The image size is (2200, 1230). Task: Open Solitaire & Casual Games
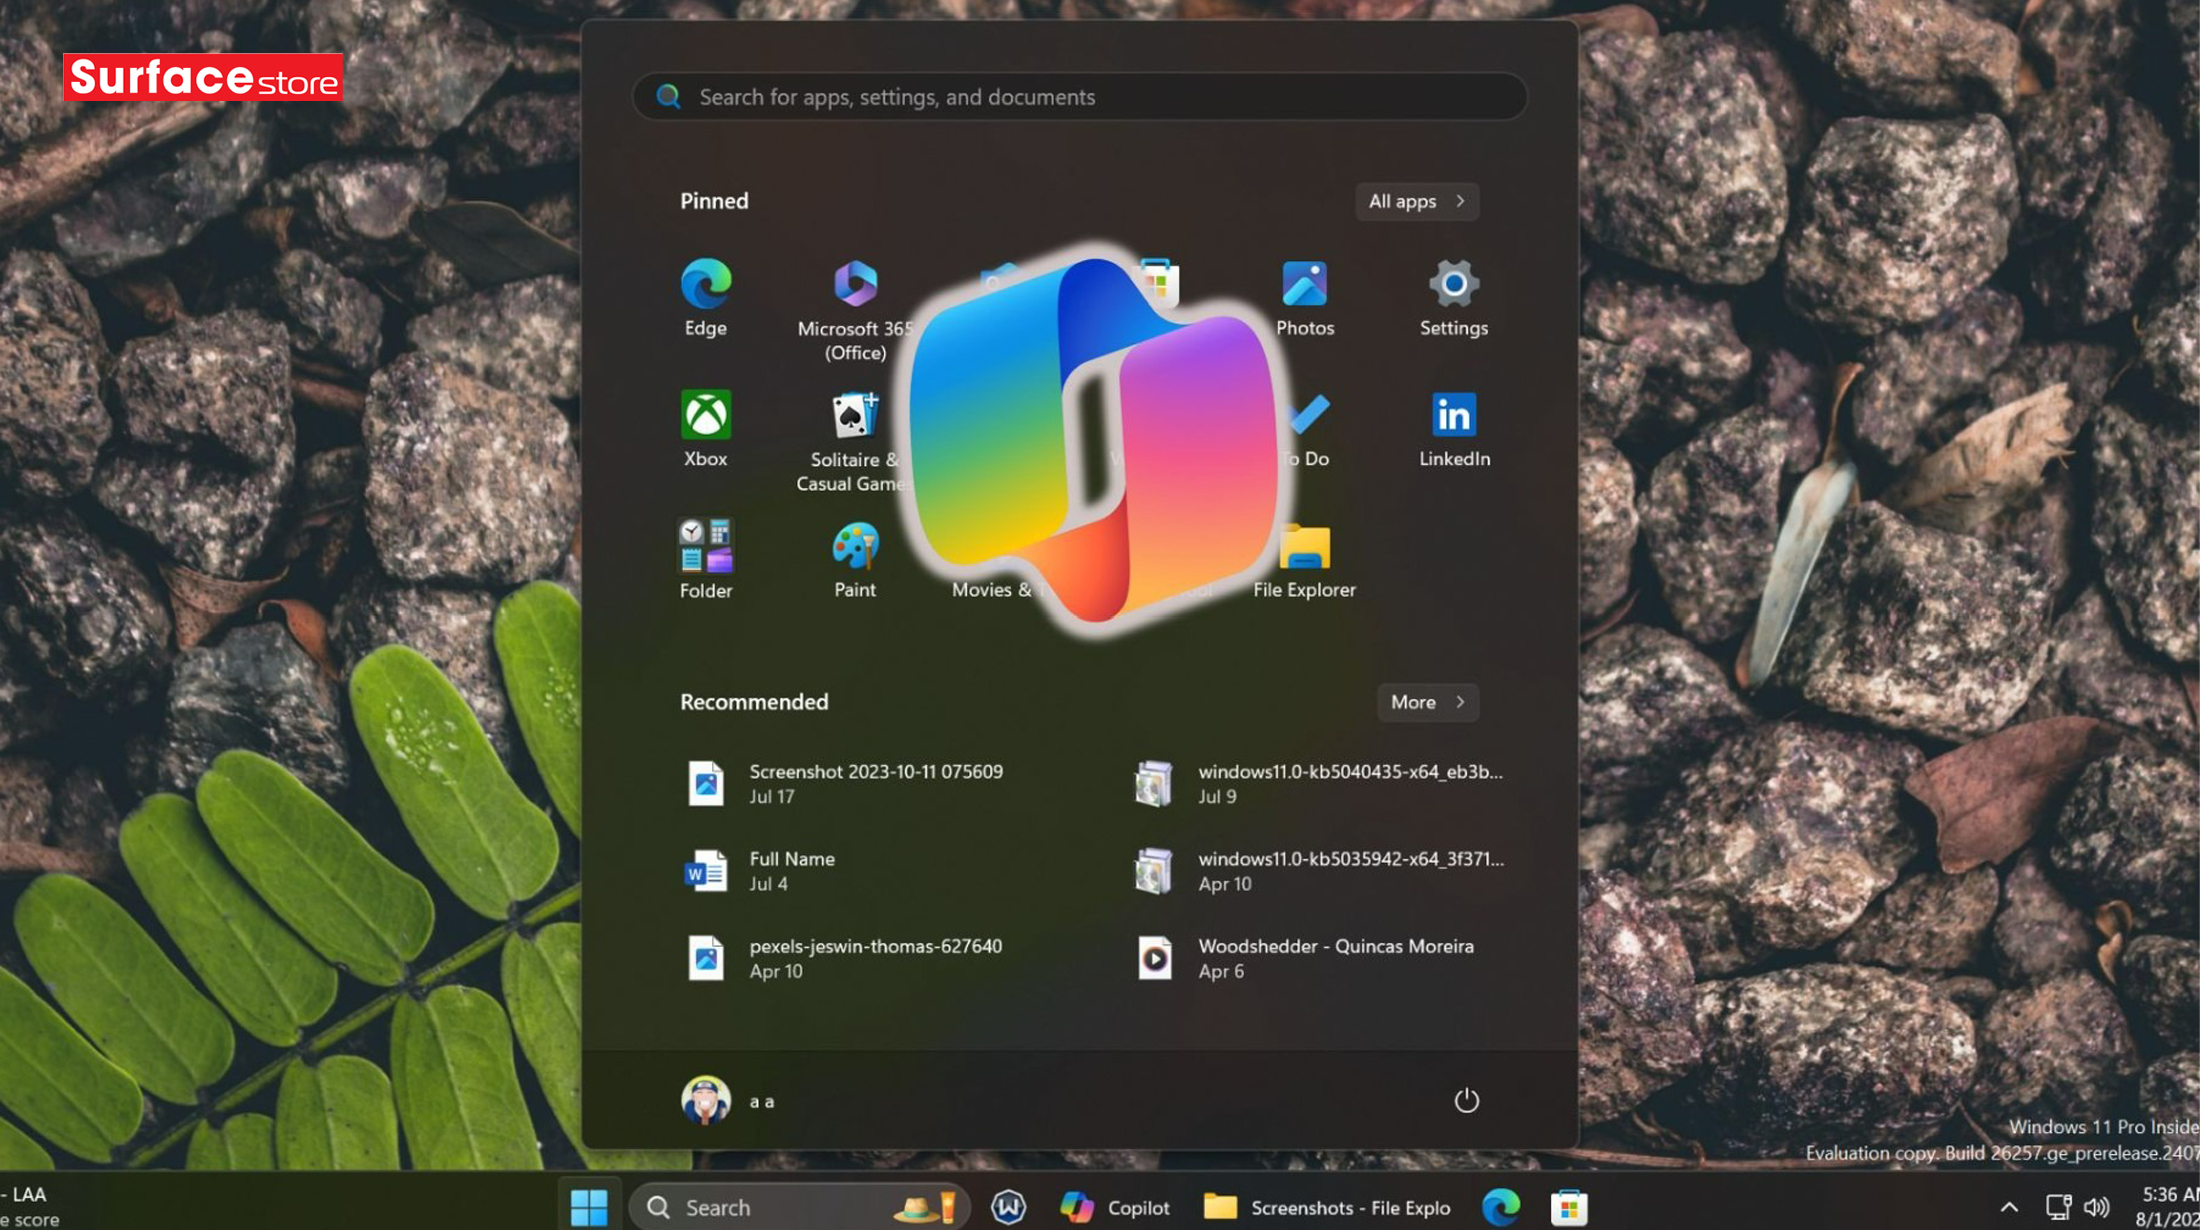pos(853,420)
